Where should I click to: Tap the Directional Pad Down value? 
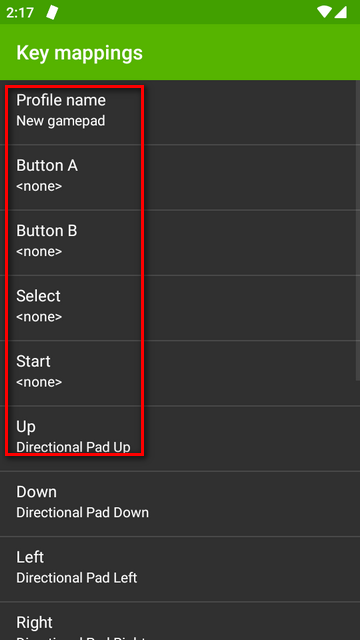[x=82, y=513]
